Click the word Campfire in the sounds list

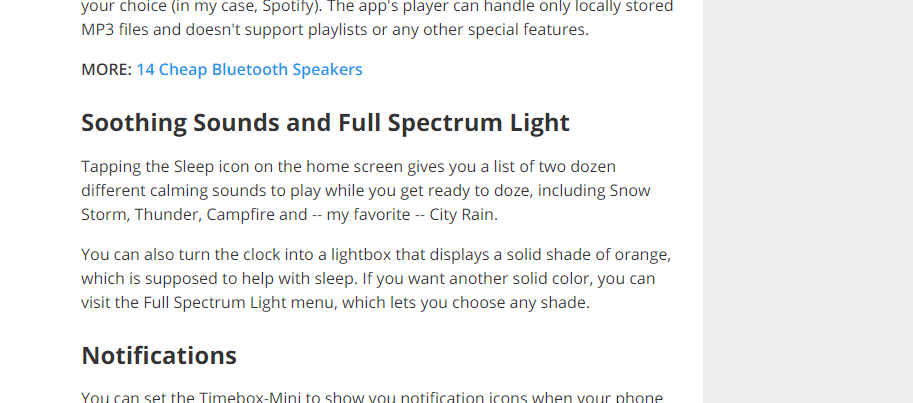pos(248,214)
